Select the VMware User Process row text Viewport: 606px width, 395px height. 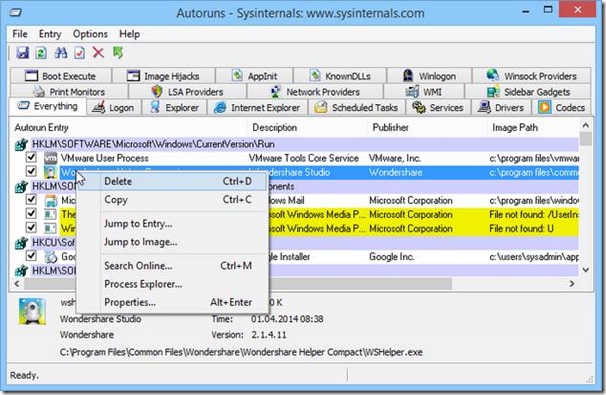[x=104, y=158]
